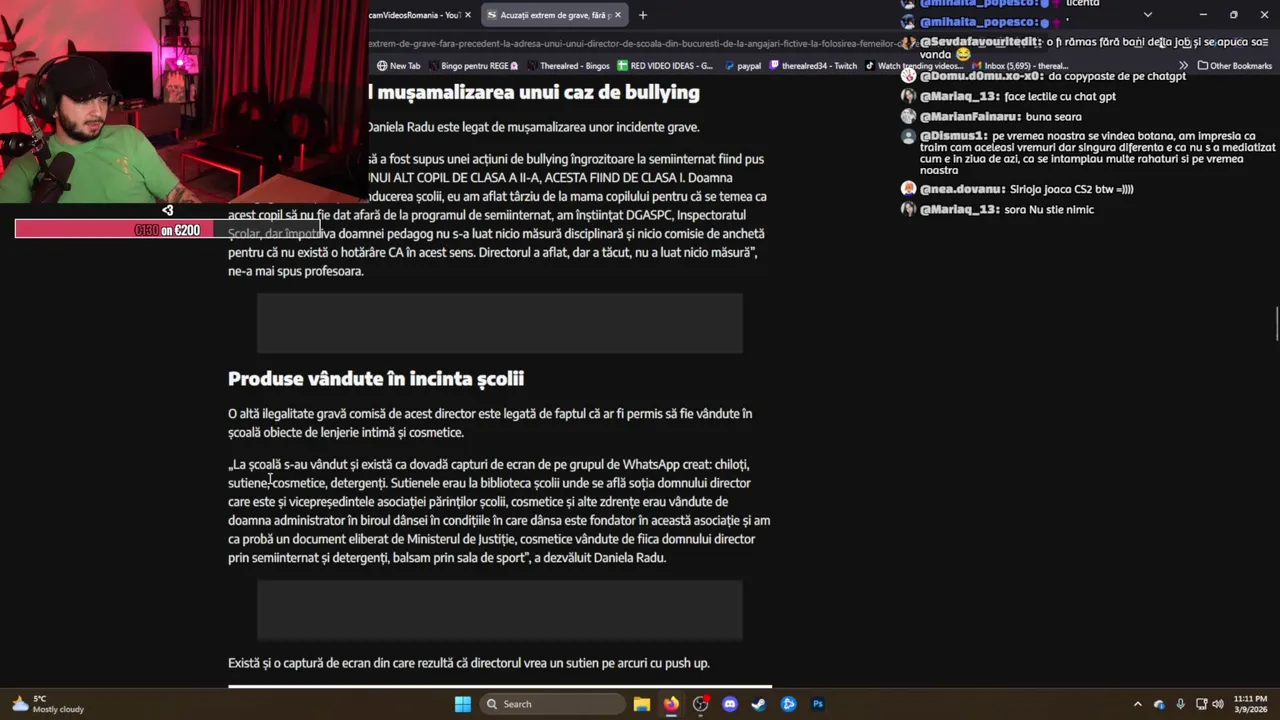The image size is (1280, 720).
Task: Switch to camVideosRomania YouTube tab
Action: coord(414,15)
